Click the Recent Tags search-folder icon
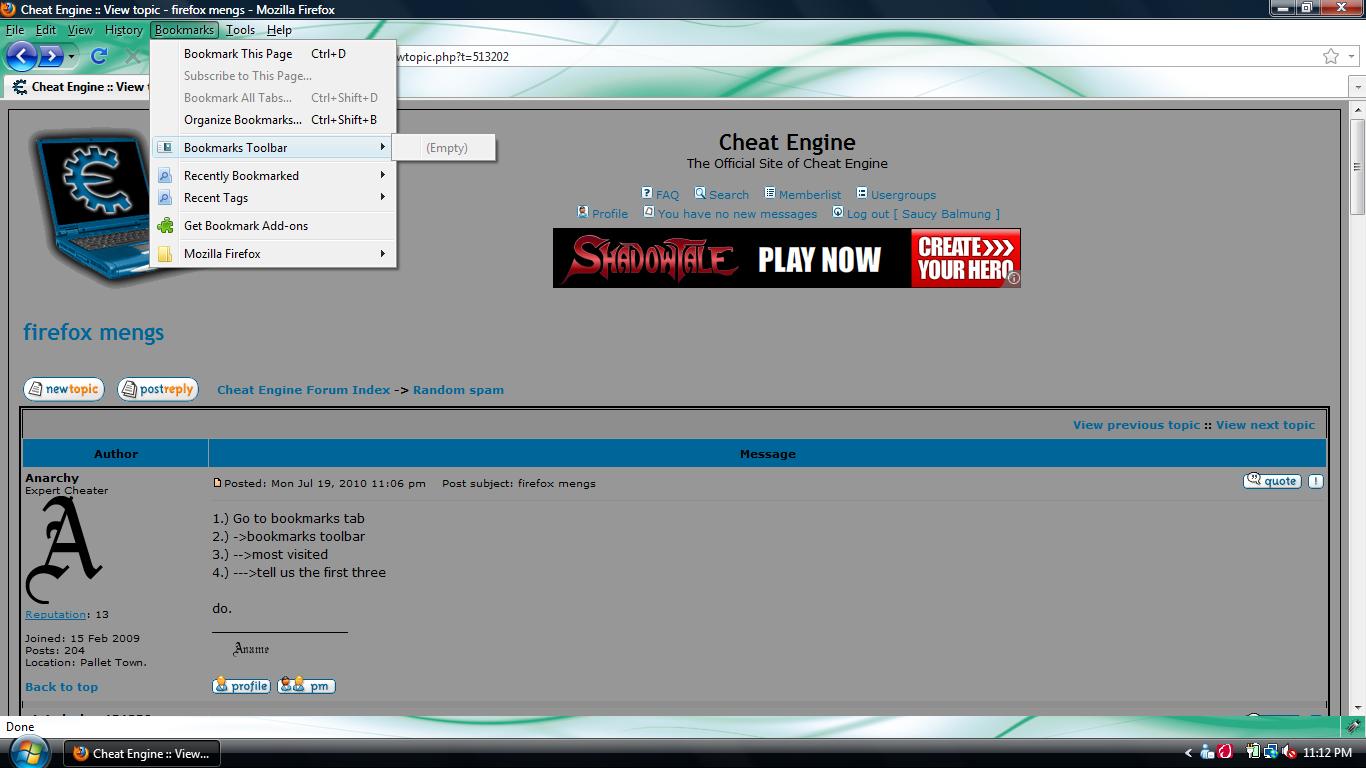 (x=165, y=198)
